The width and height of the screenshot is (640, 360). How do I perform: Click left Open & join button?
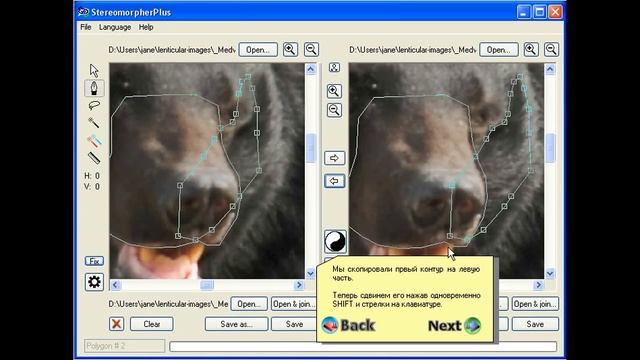pos(294,304)
